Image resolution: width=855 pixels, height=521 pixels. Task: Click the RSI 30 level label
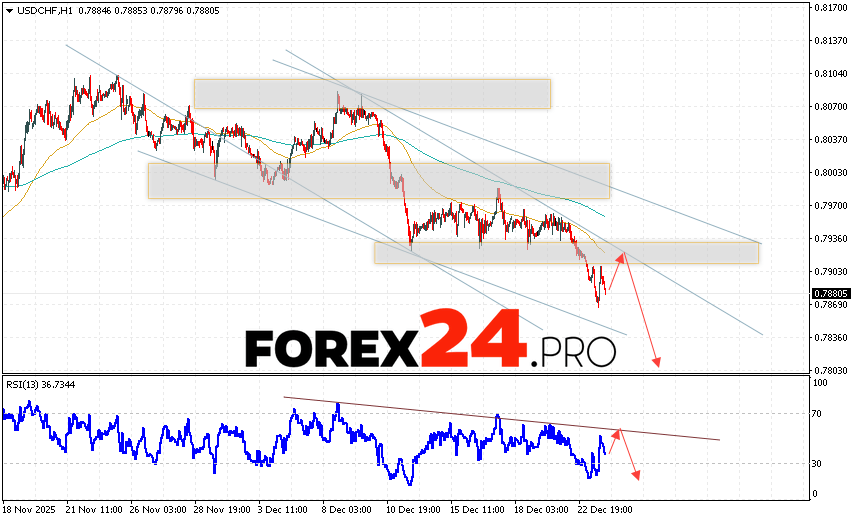817,463
